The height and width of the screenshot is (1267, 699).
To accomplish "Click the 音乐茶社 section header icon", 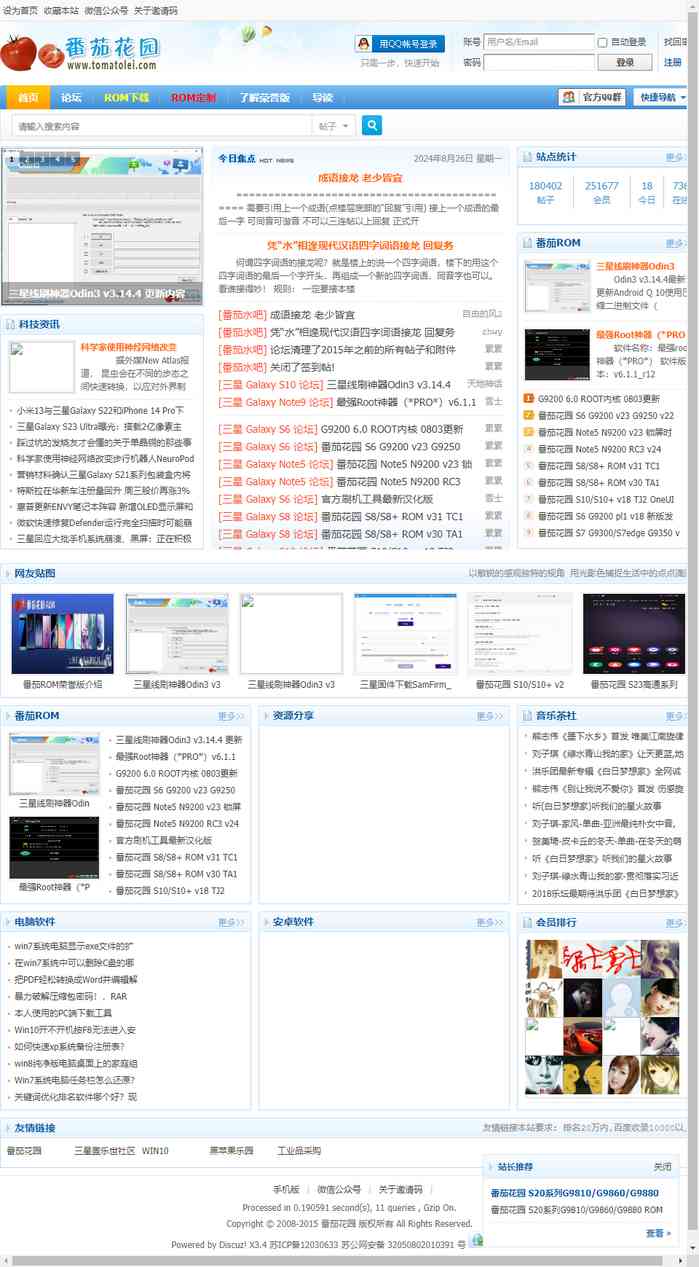I will click(x=526, y=715).
